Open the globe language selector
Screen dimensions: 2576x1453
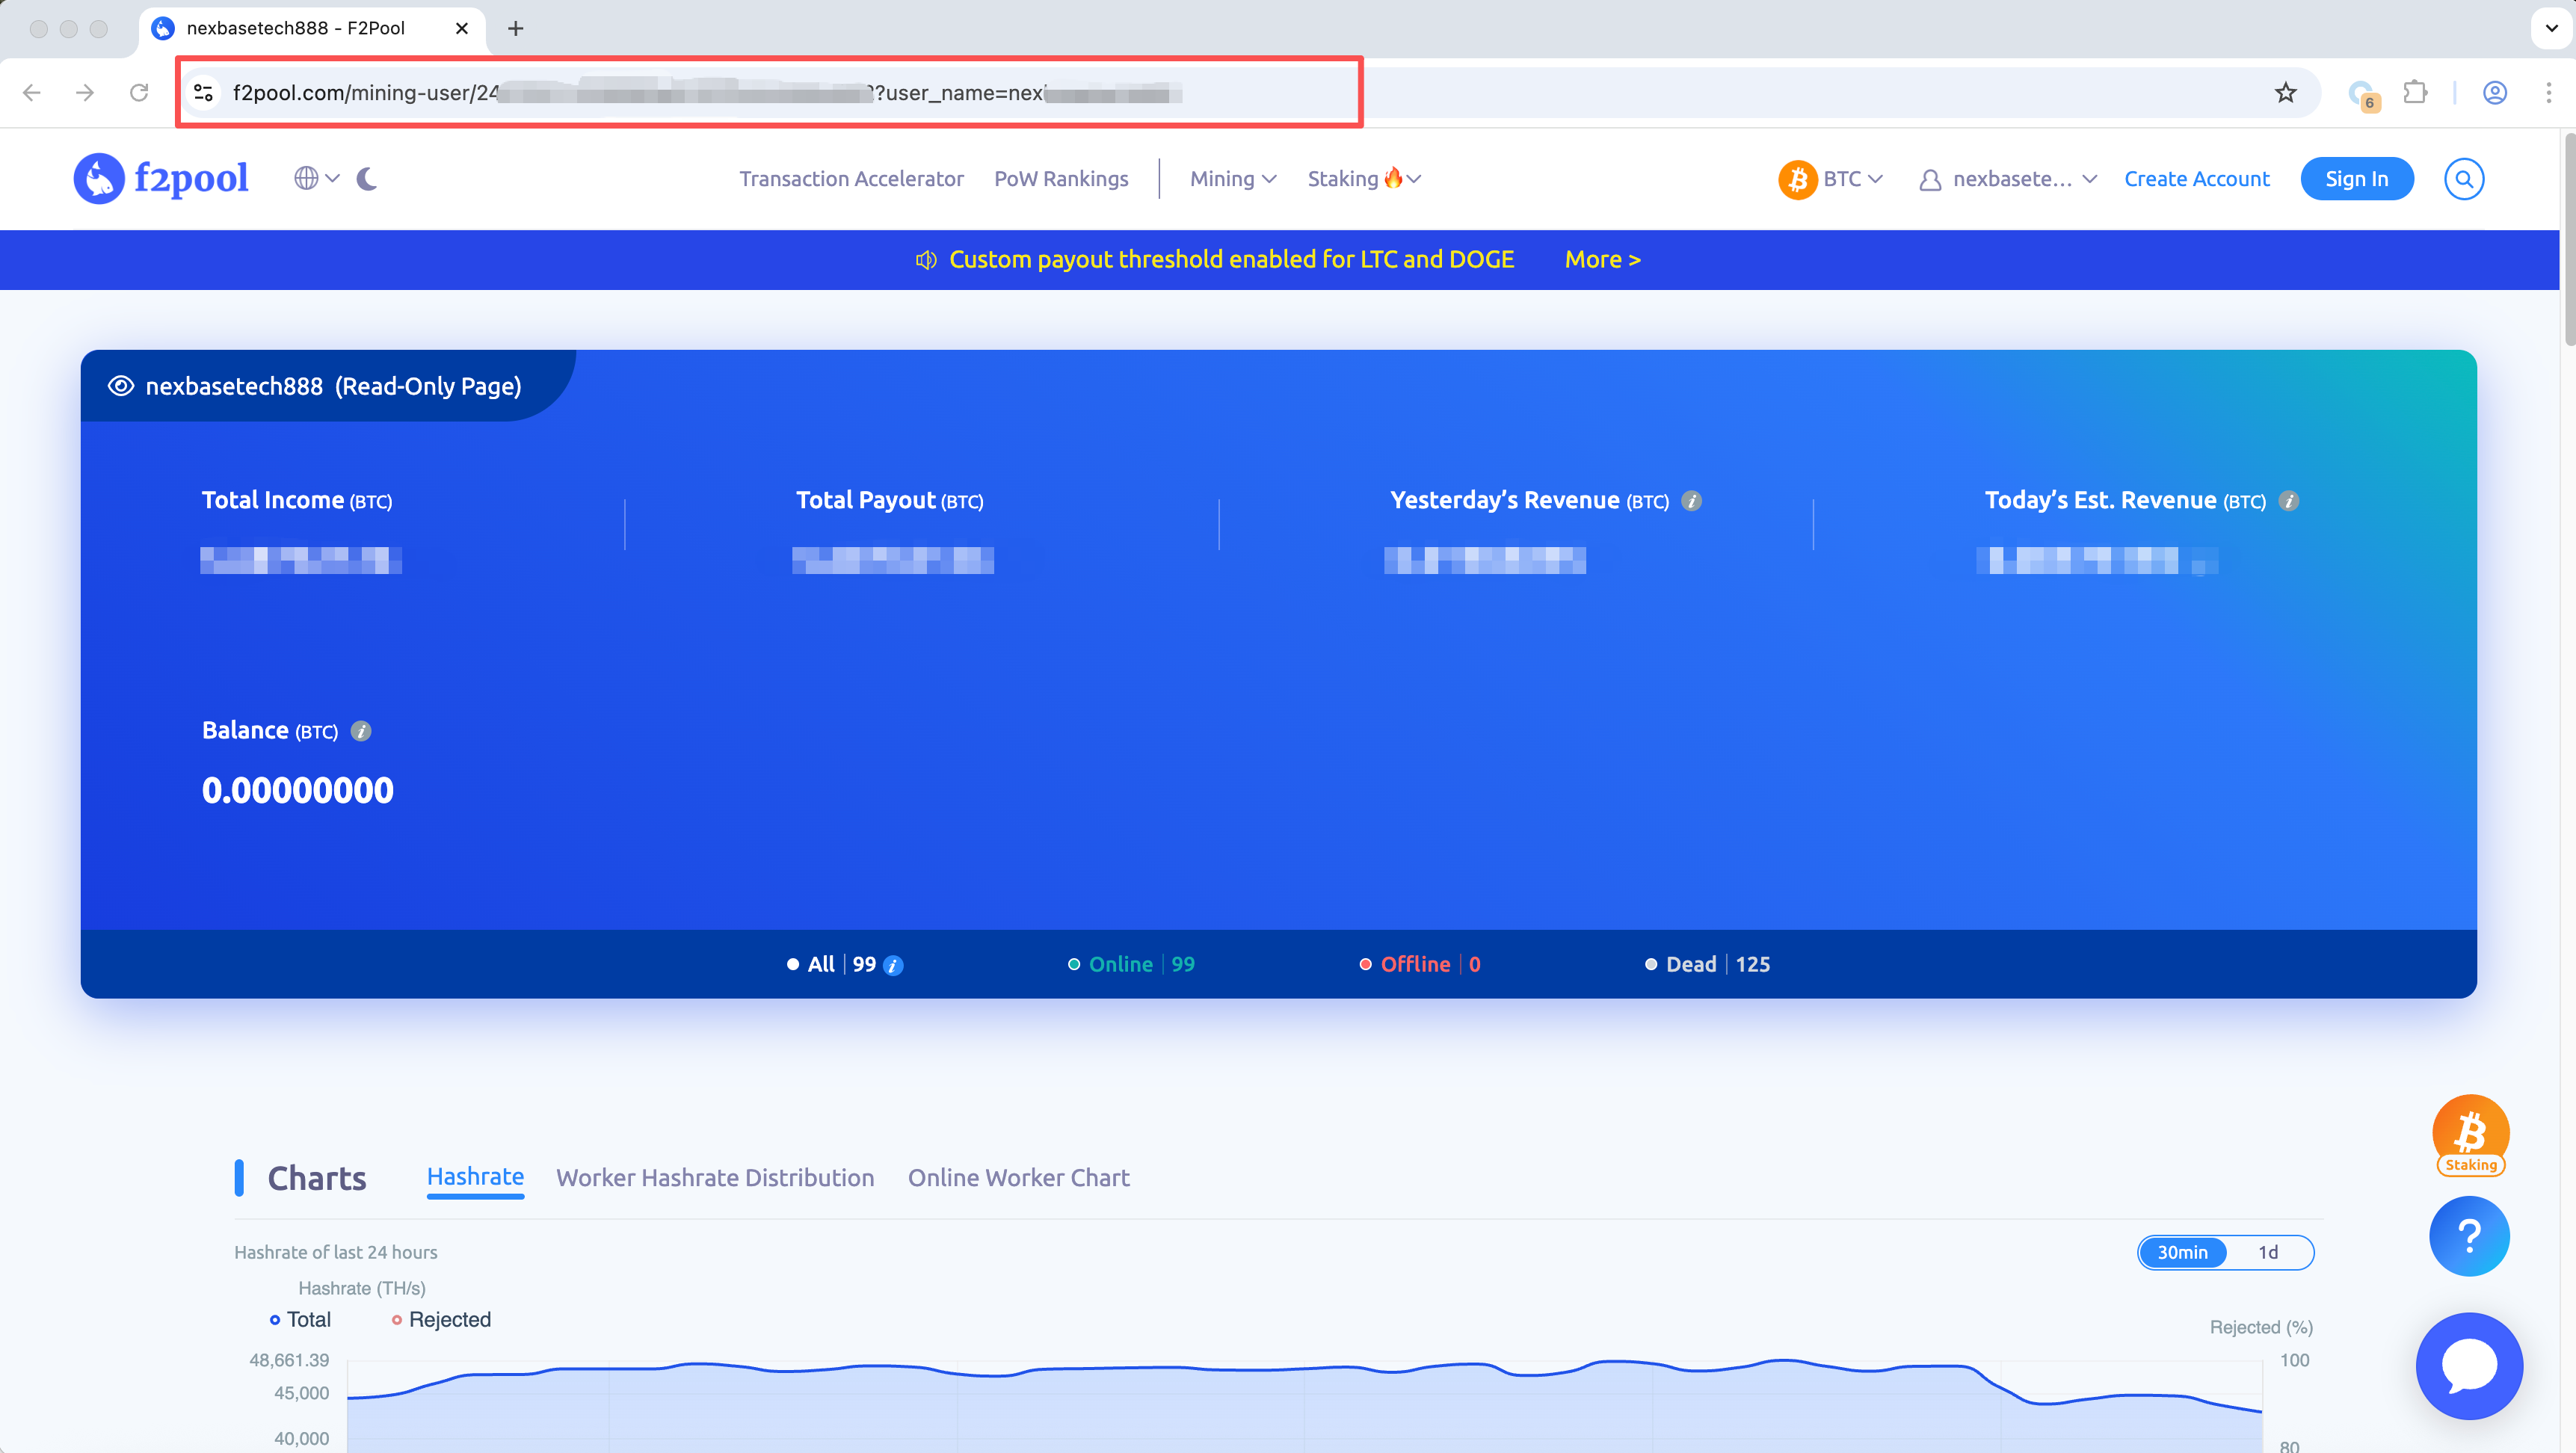[307, 178]
